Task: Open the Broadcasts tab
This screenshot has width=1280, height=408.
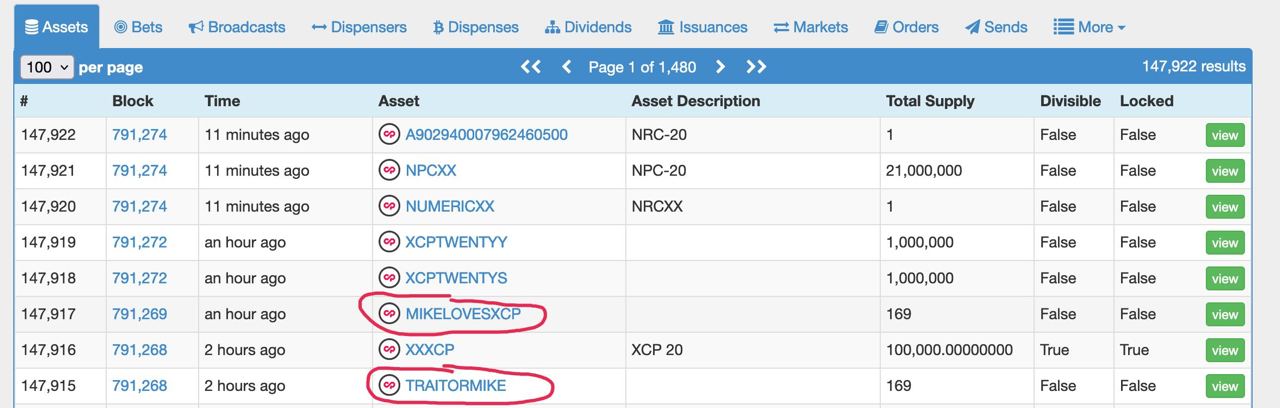Action: point(237,27)
